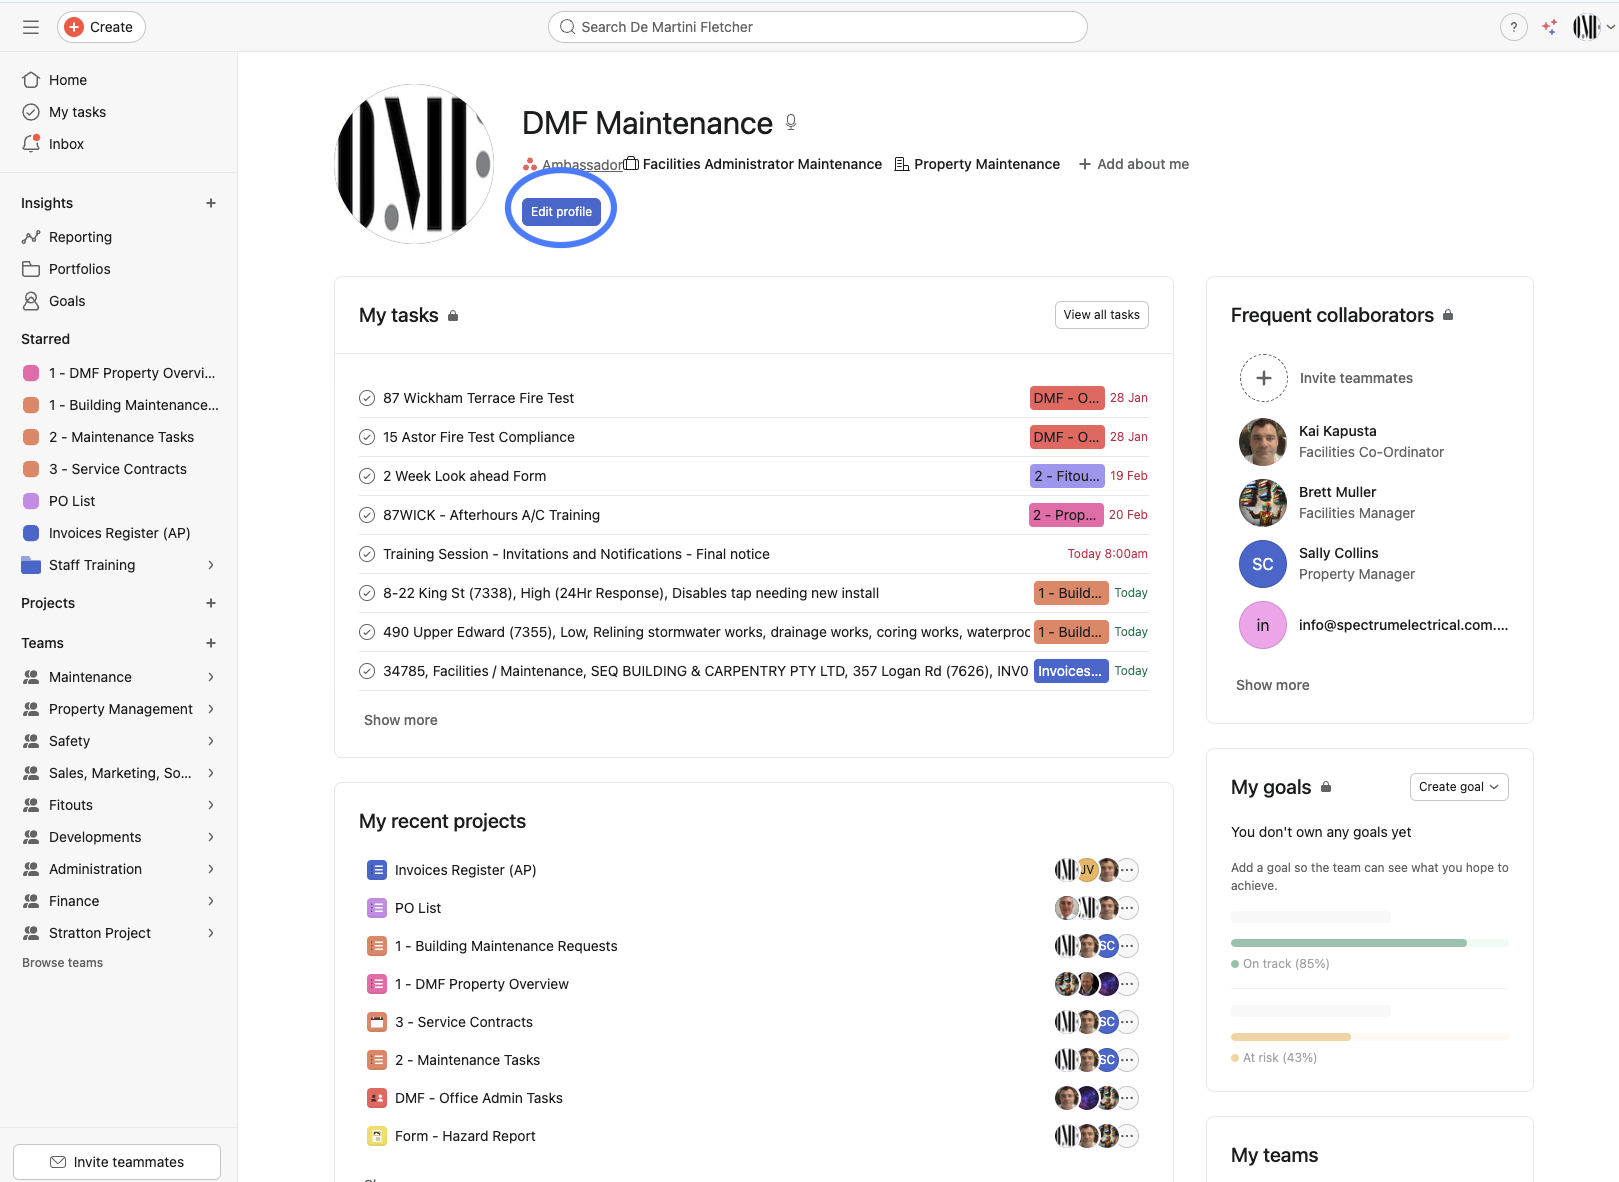
Task: Complete Training Session Final notice task
Action: pyautogui.click(x=367, y=554)
